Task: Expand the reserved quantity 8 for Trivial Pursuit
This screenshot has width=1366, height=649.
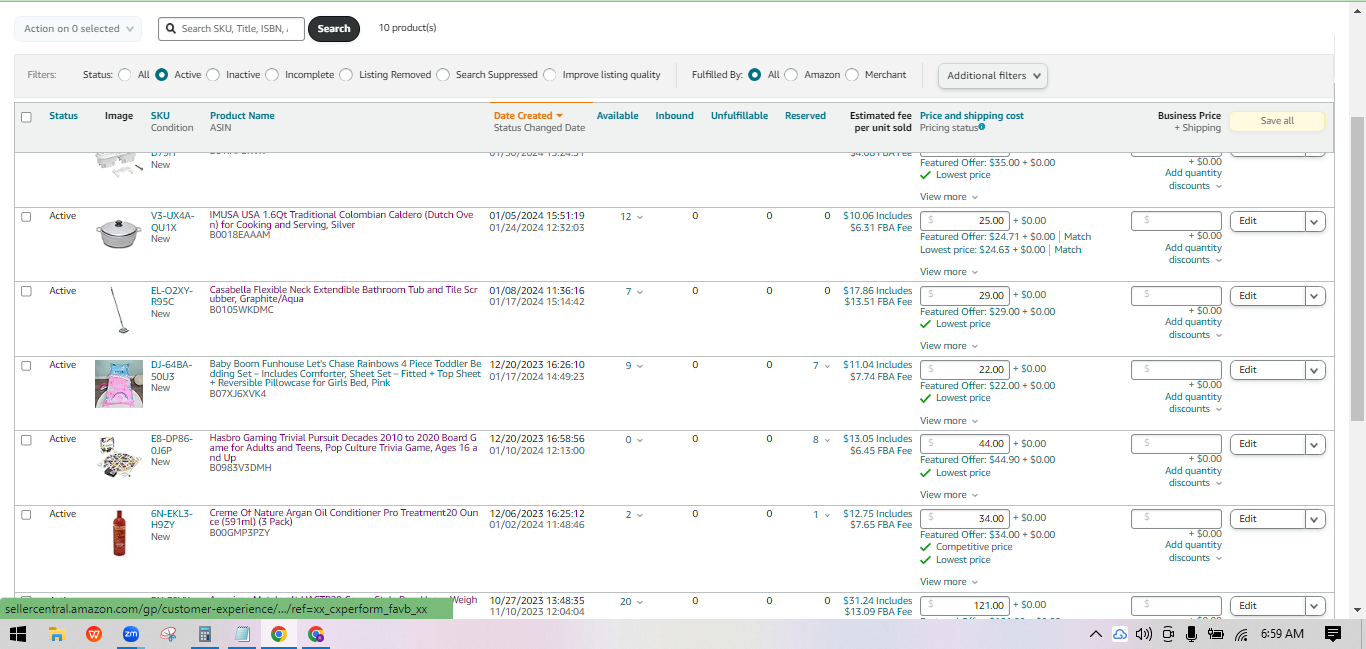Action: [x=821, y=439]
